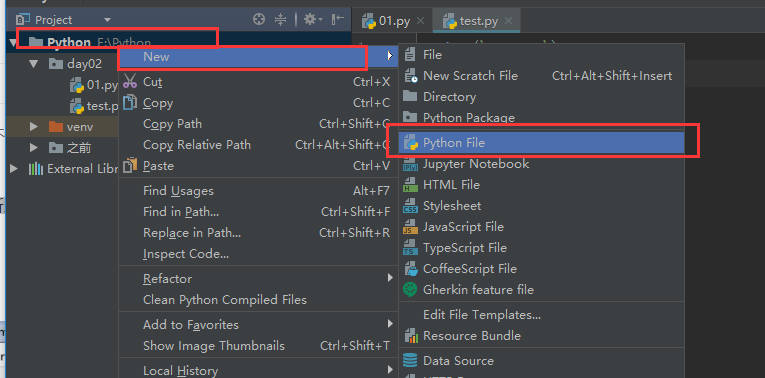This screenshot has width=765, height=378.
Task: Create a new File from submenu
Action: 542,55
